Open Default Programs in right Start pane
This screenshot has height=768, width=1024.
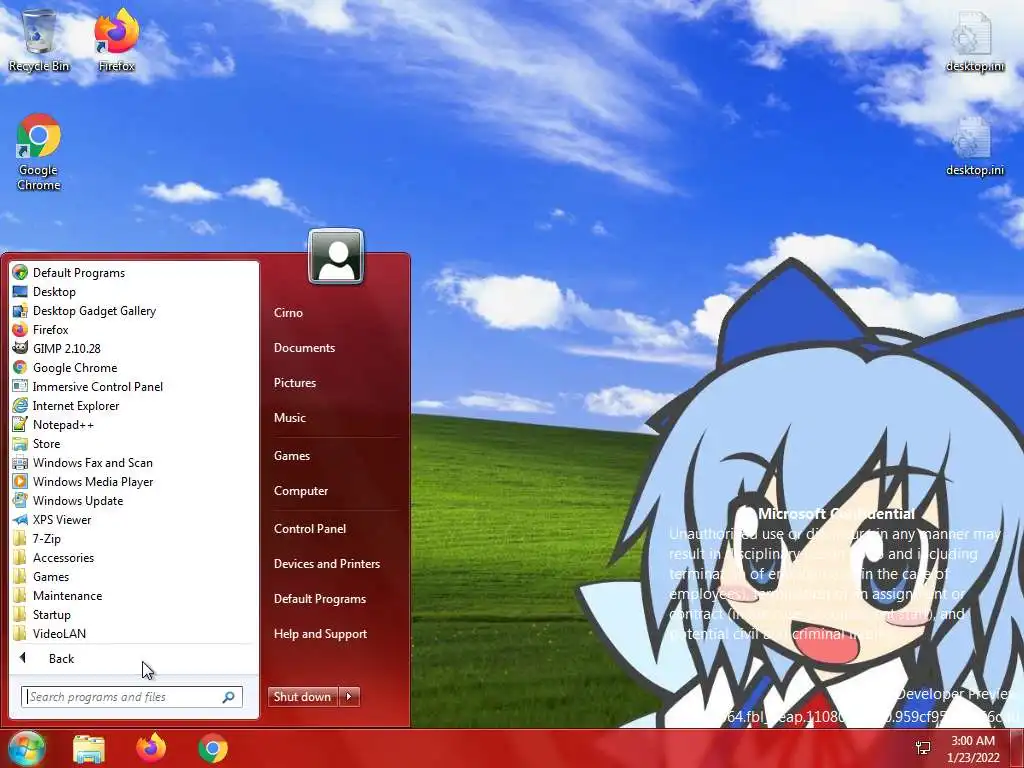coord(319,598)
